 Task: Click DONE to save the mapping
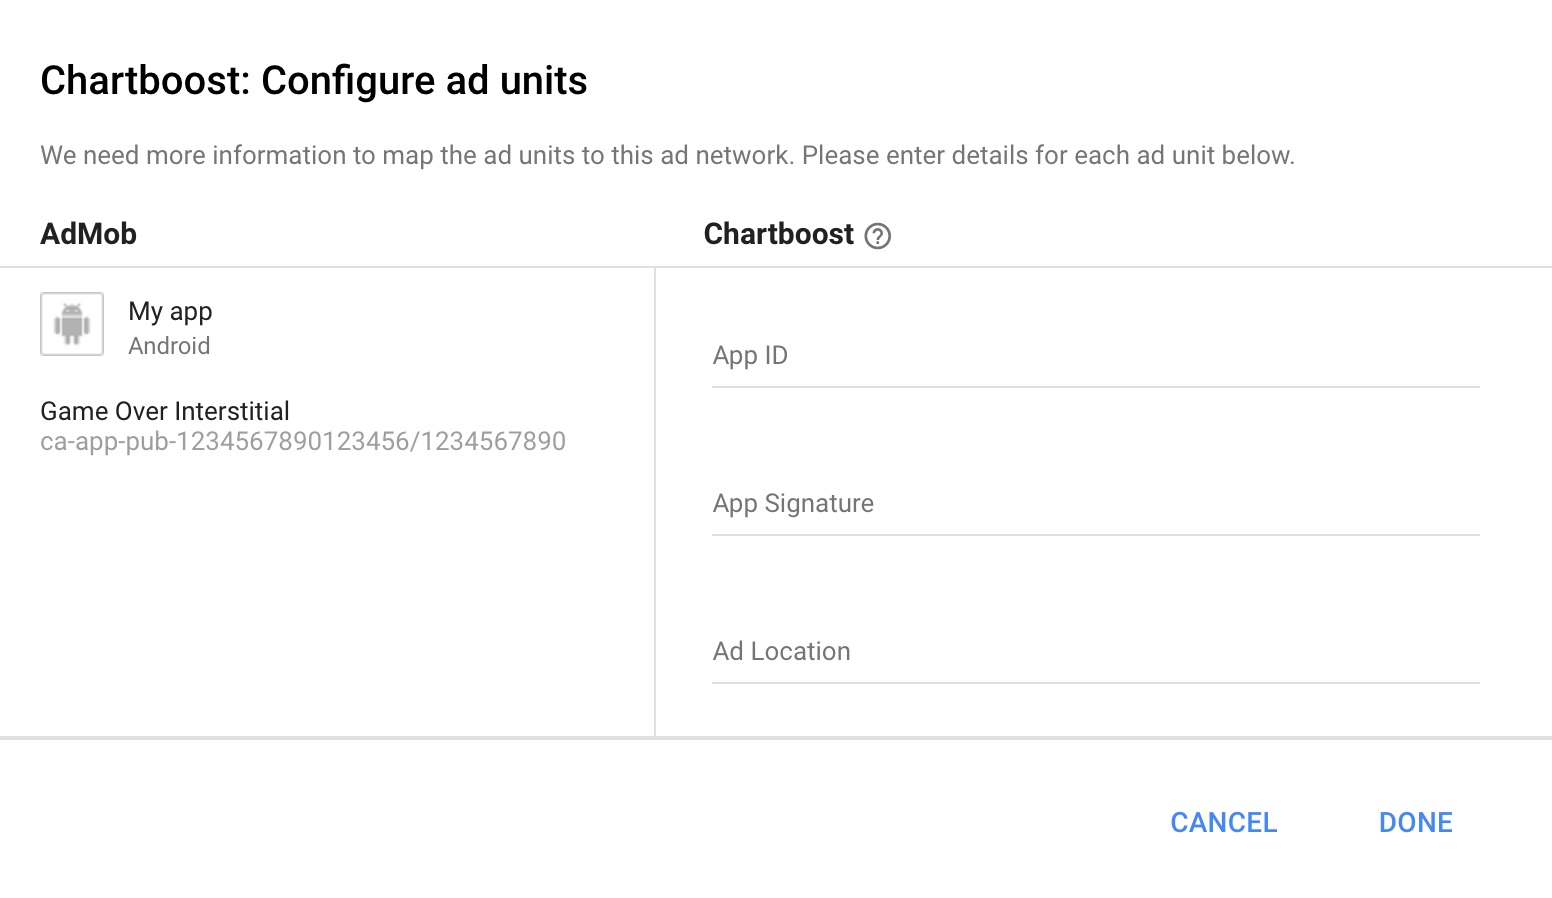click(1415, 822)
